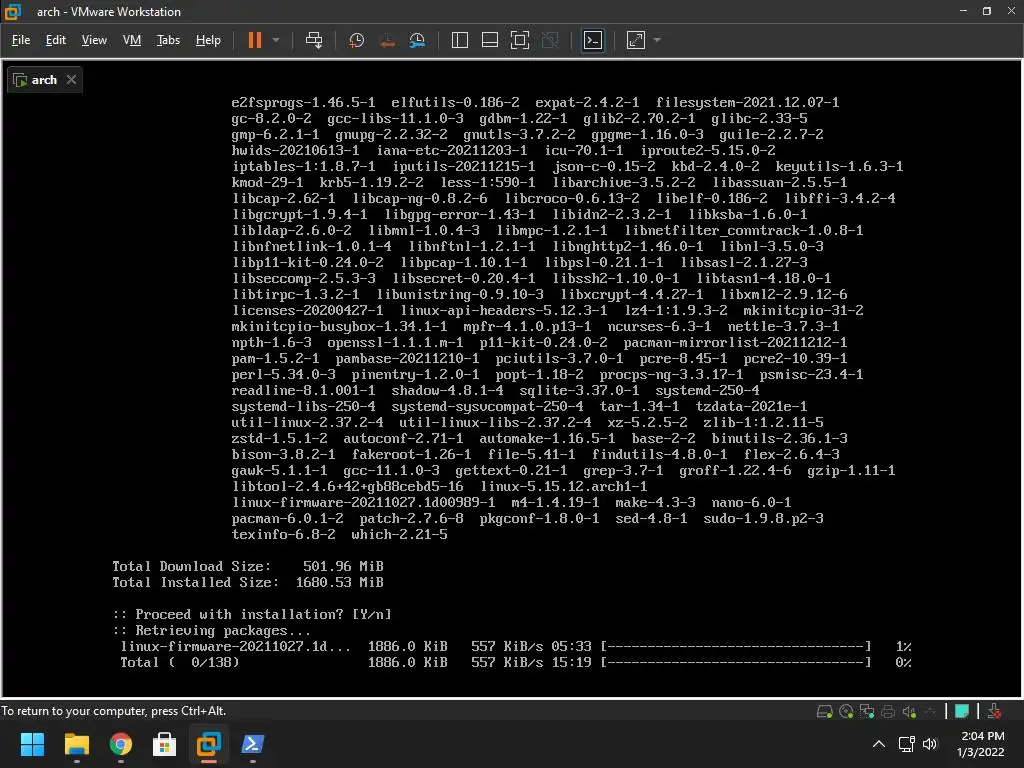
Task: Click the hard disk device status icon
Action: [825, 711]
